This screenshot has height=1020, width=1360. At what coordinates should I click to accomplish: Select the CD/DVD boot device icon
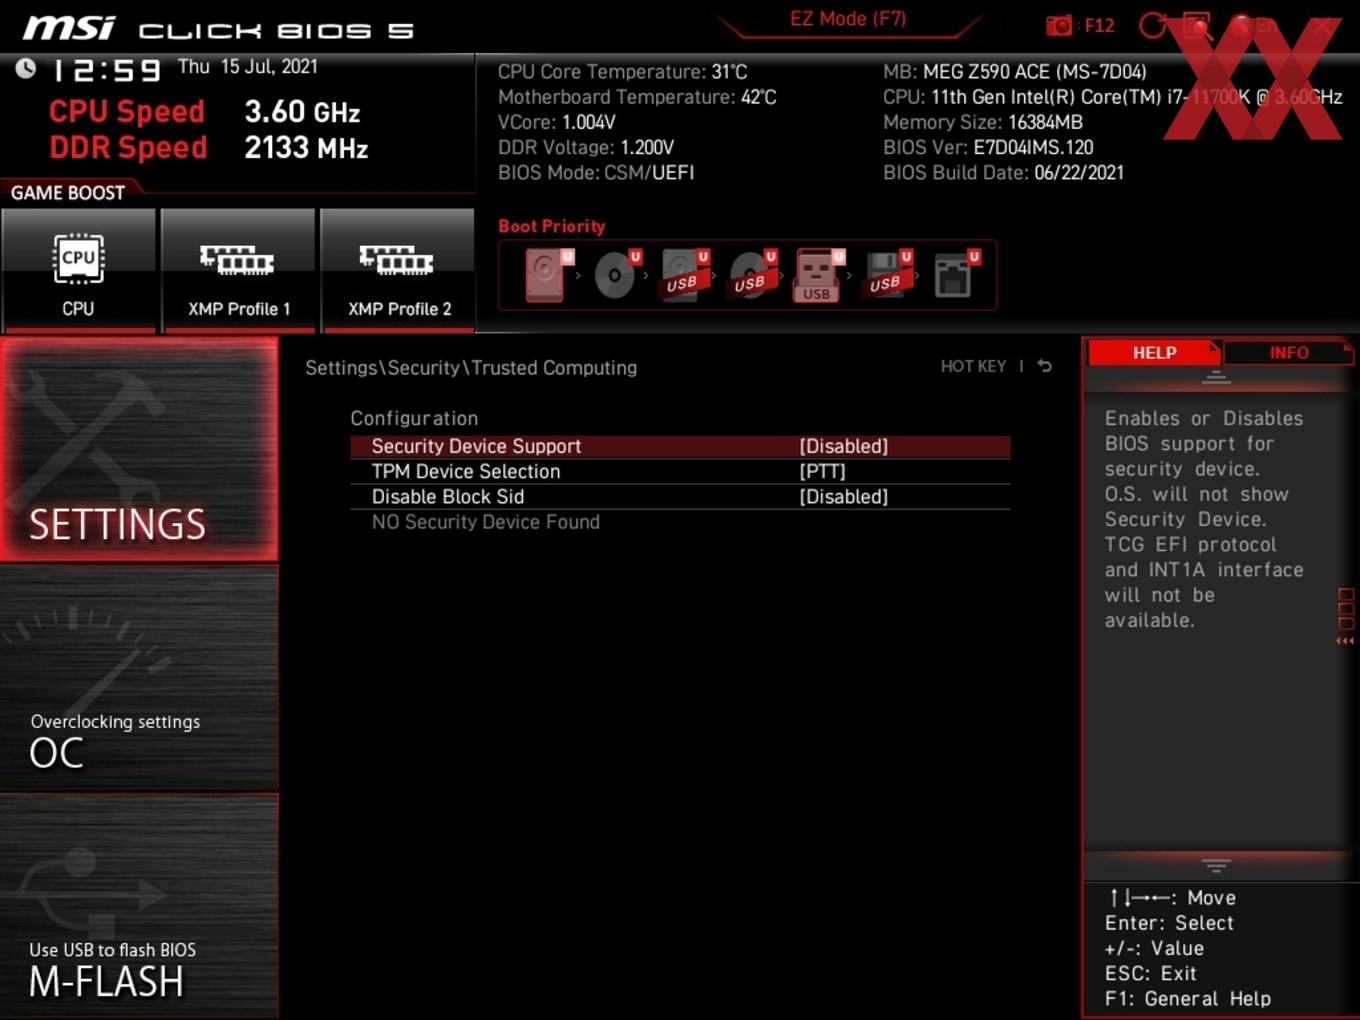616,275
